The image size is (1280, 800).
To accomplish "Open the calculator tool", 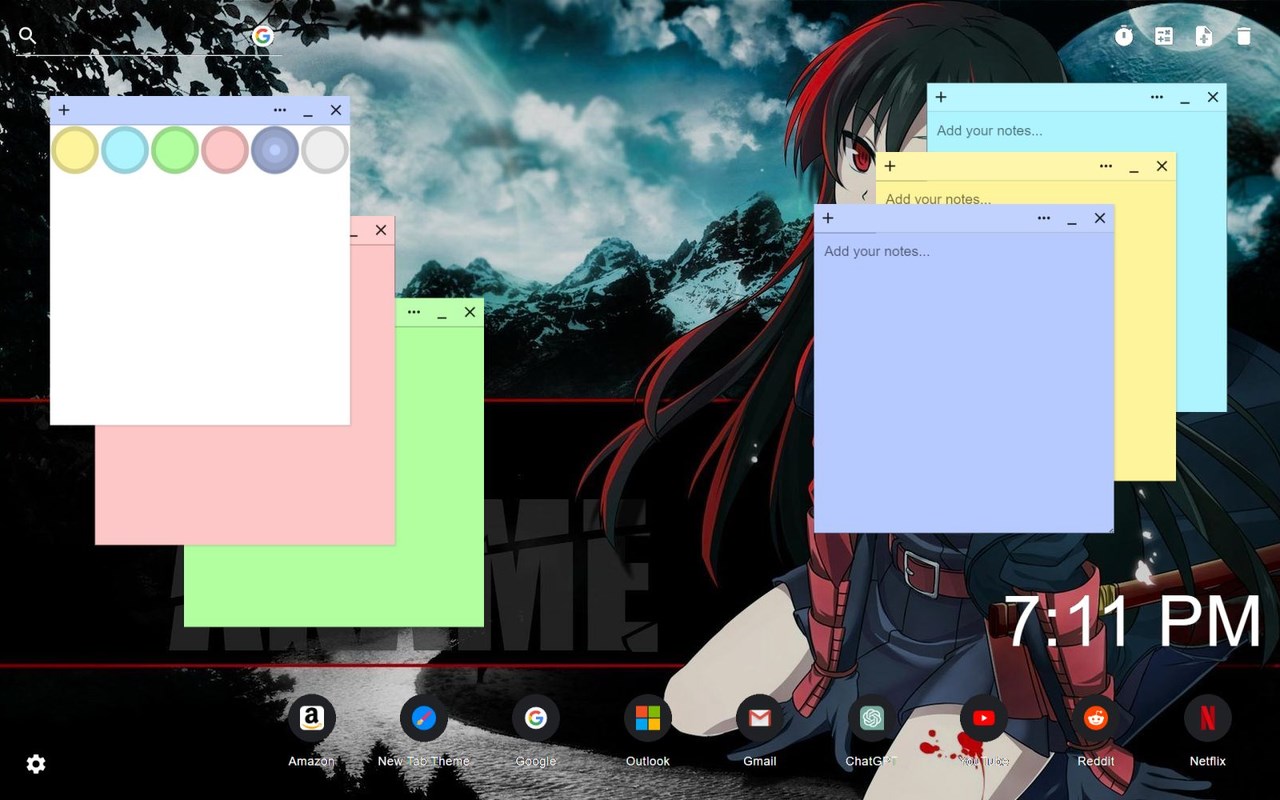I will click(1164, 36).
